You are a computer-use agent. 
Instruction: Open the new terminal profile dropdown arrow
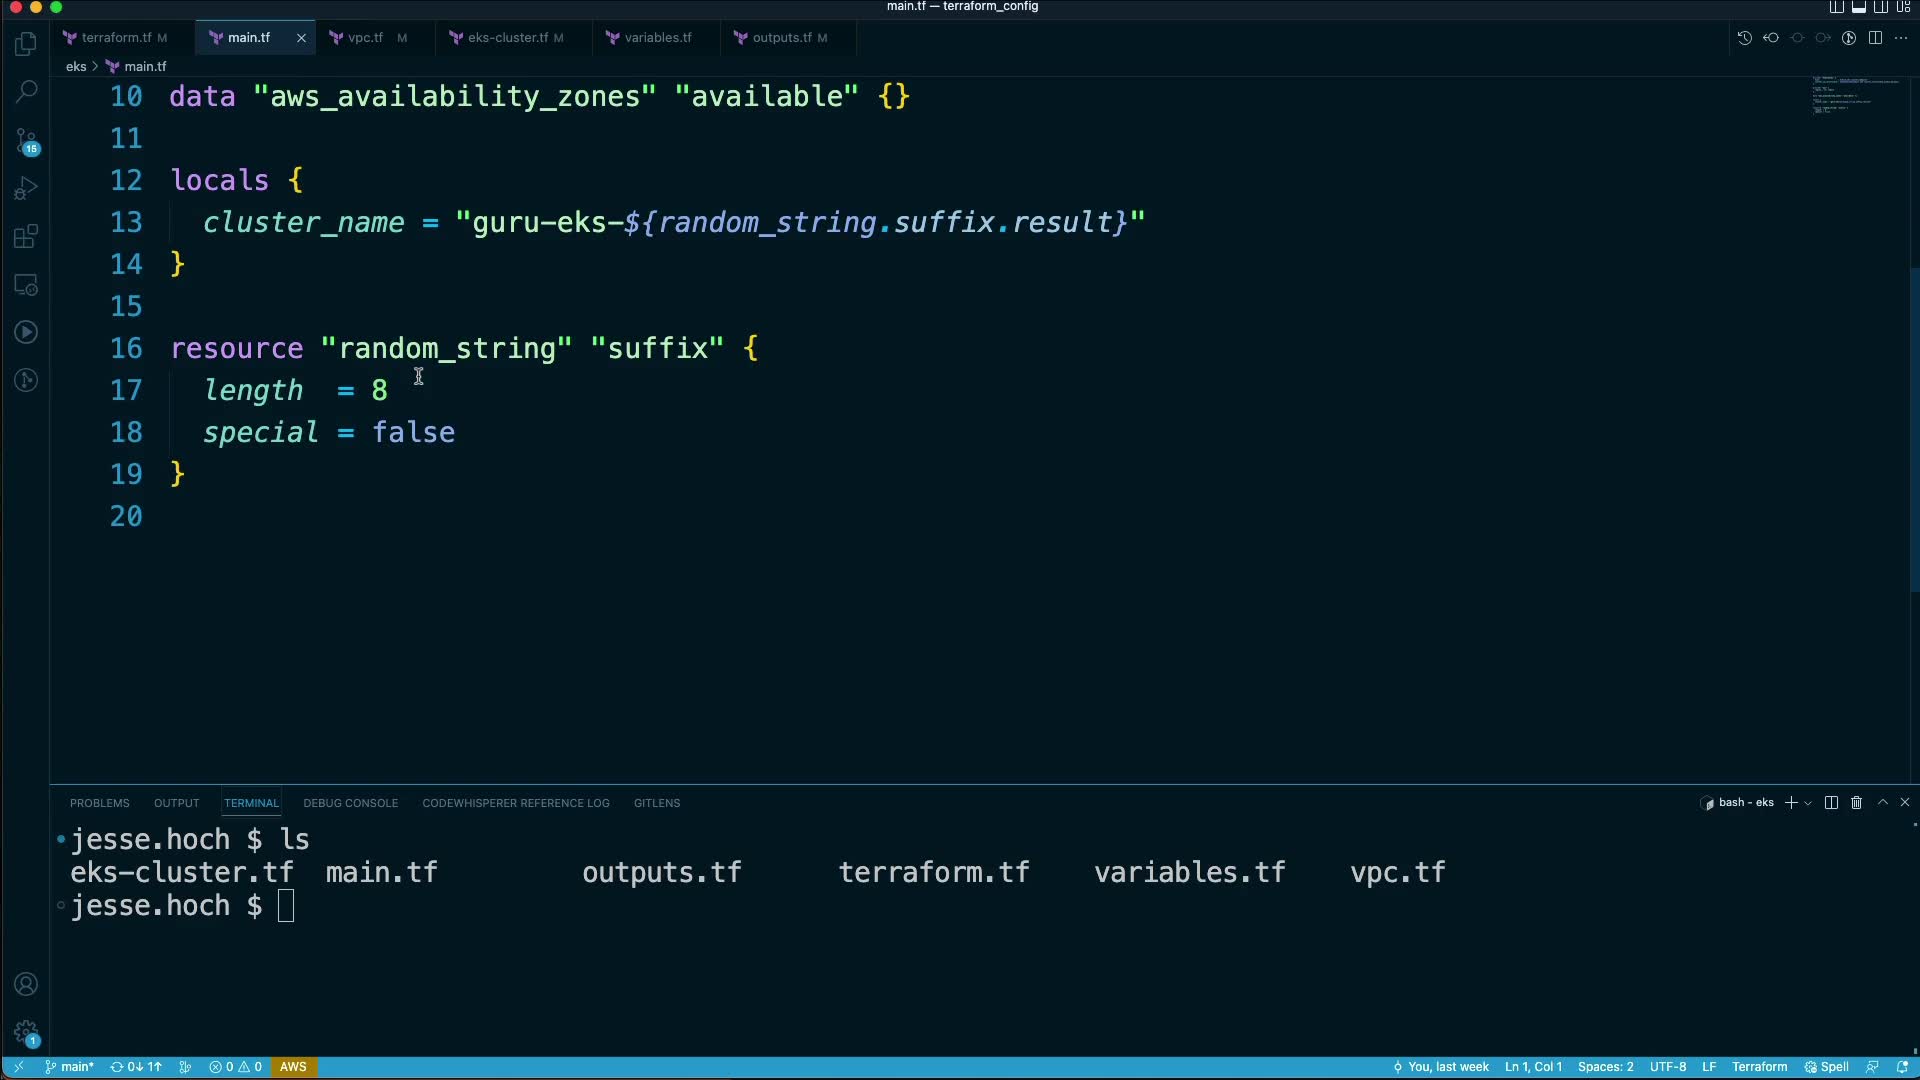click(1808, 804)
